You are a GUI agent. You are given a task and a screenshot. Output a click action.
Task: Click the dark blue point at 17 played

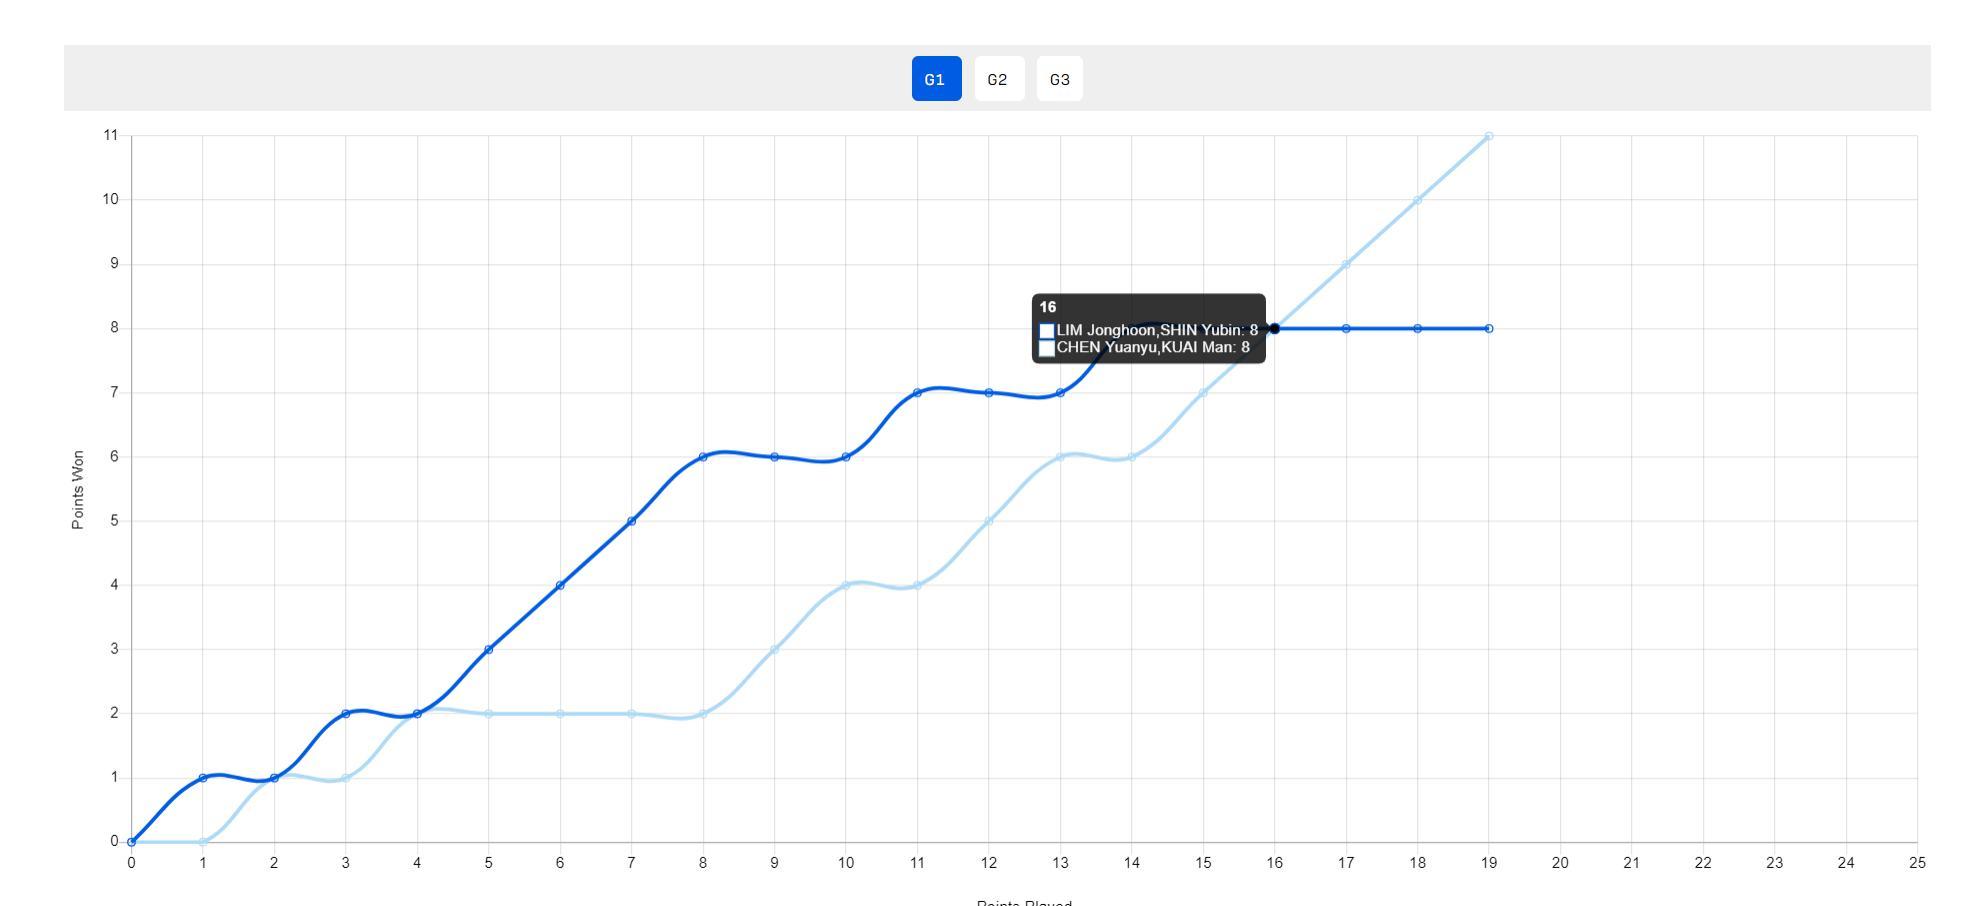point(1346,328)
